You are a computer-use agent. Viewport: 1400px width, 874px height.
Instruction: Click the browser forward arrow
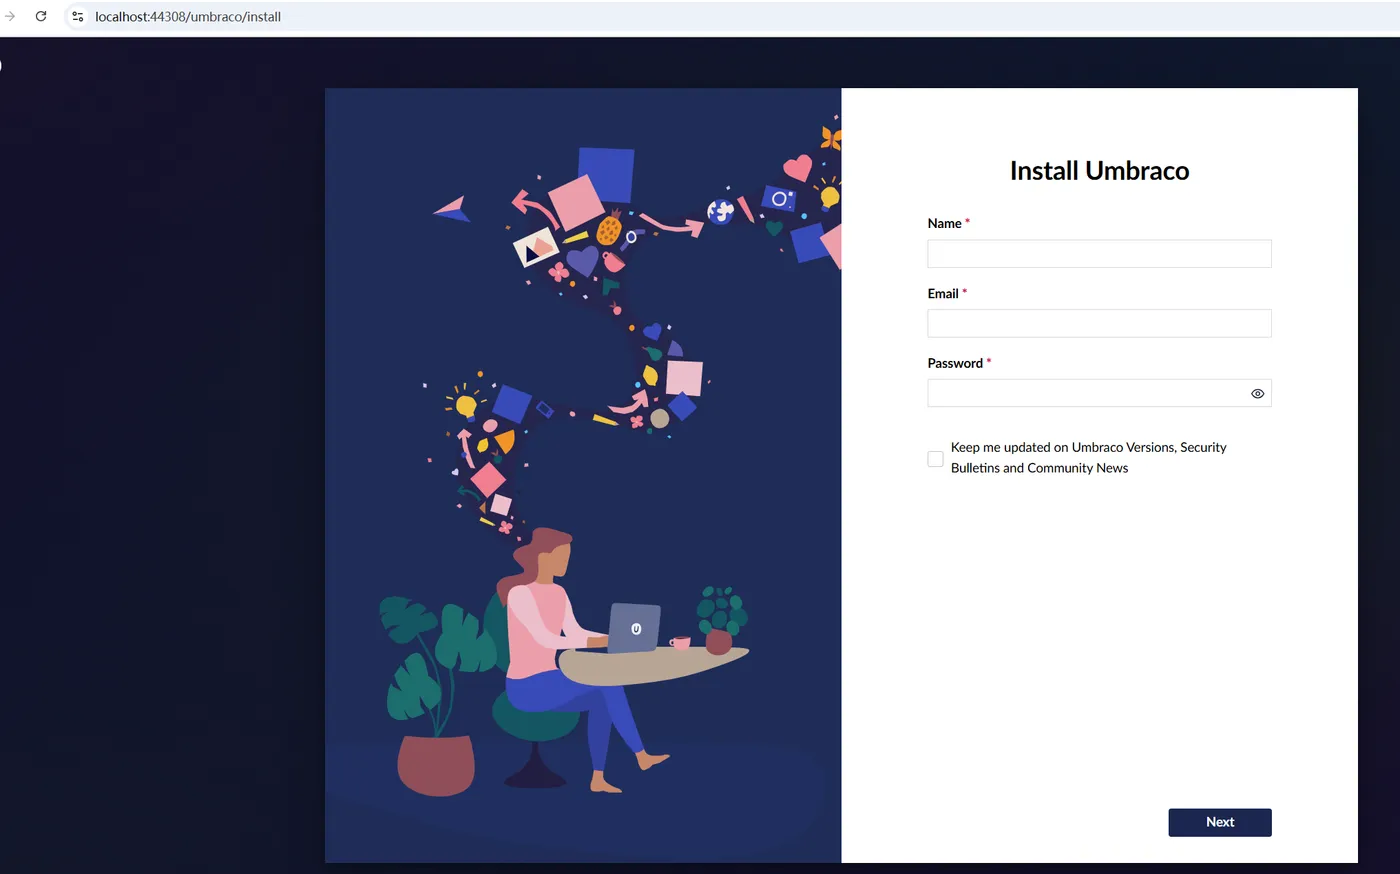(10, 16)
